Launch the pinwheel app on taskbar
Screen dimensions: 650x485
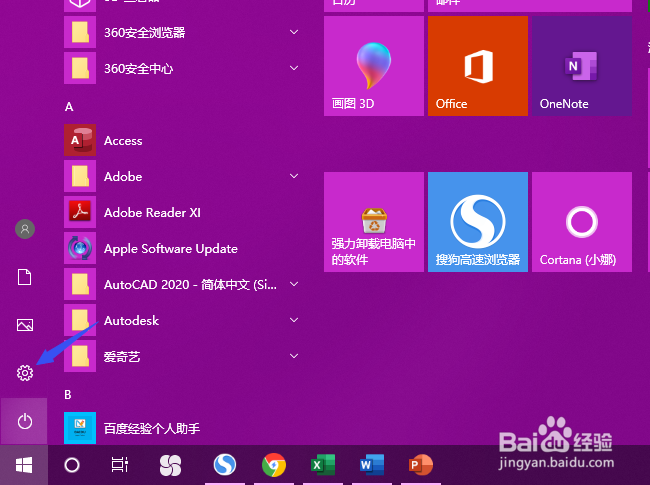[170, 465]
